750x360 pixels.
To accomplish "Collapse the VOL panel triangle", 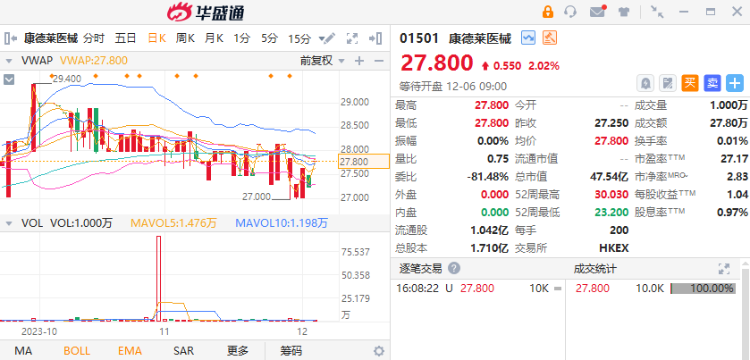I will (9, 223).
